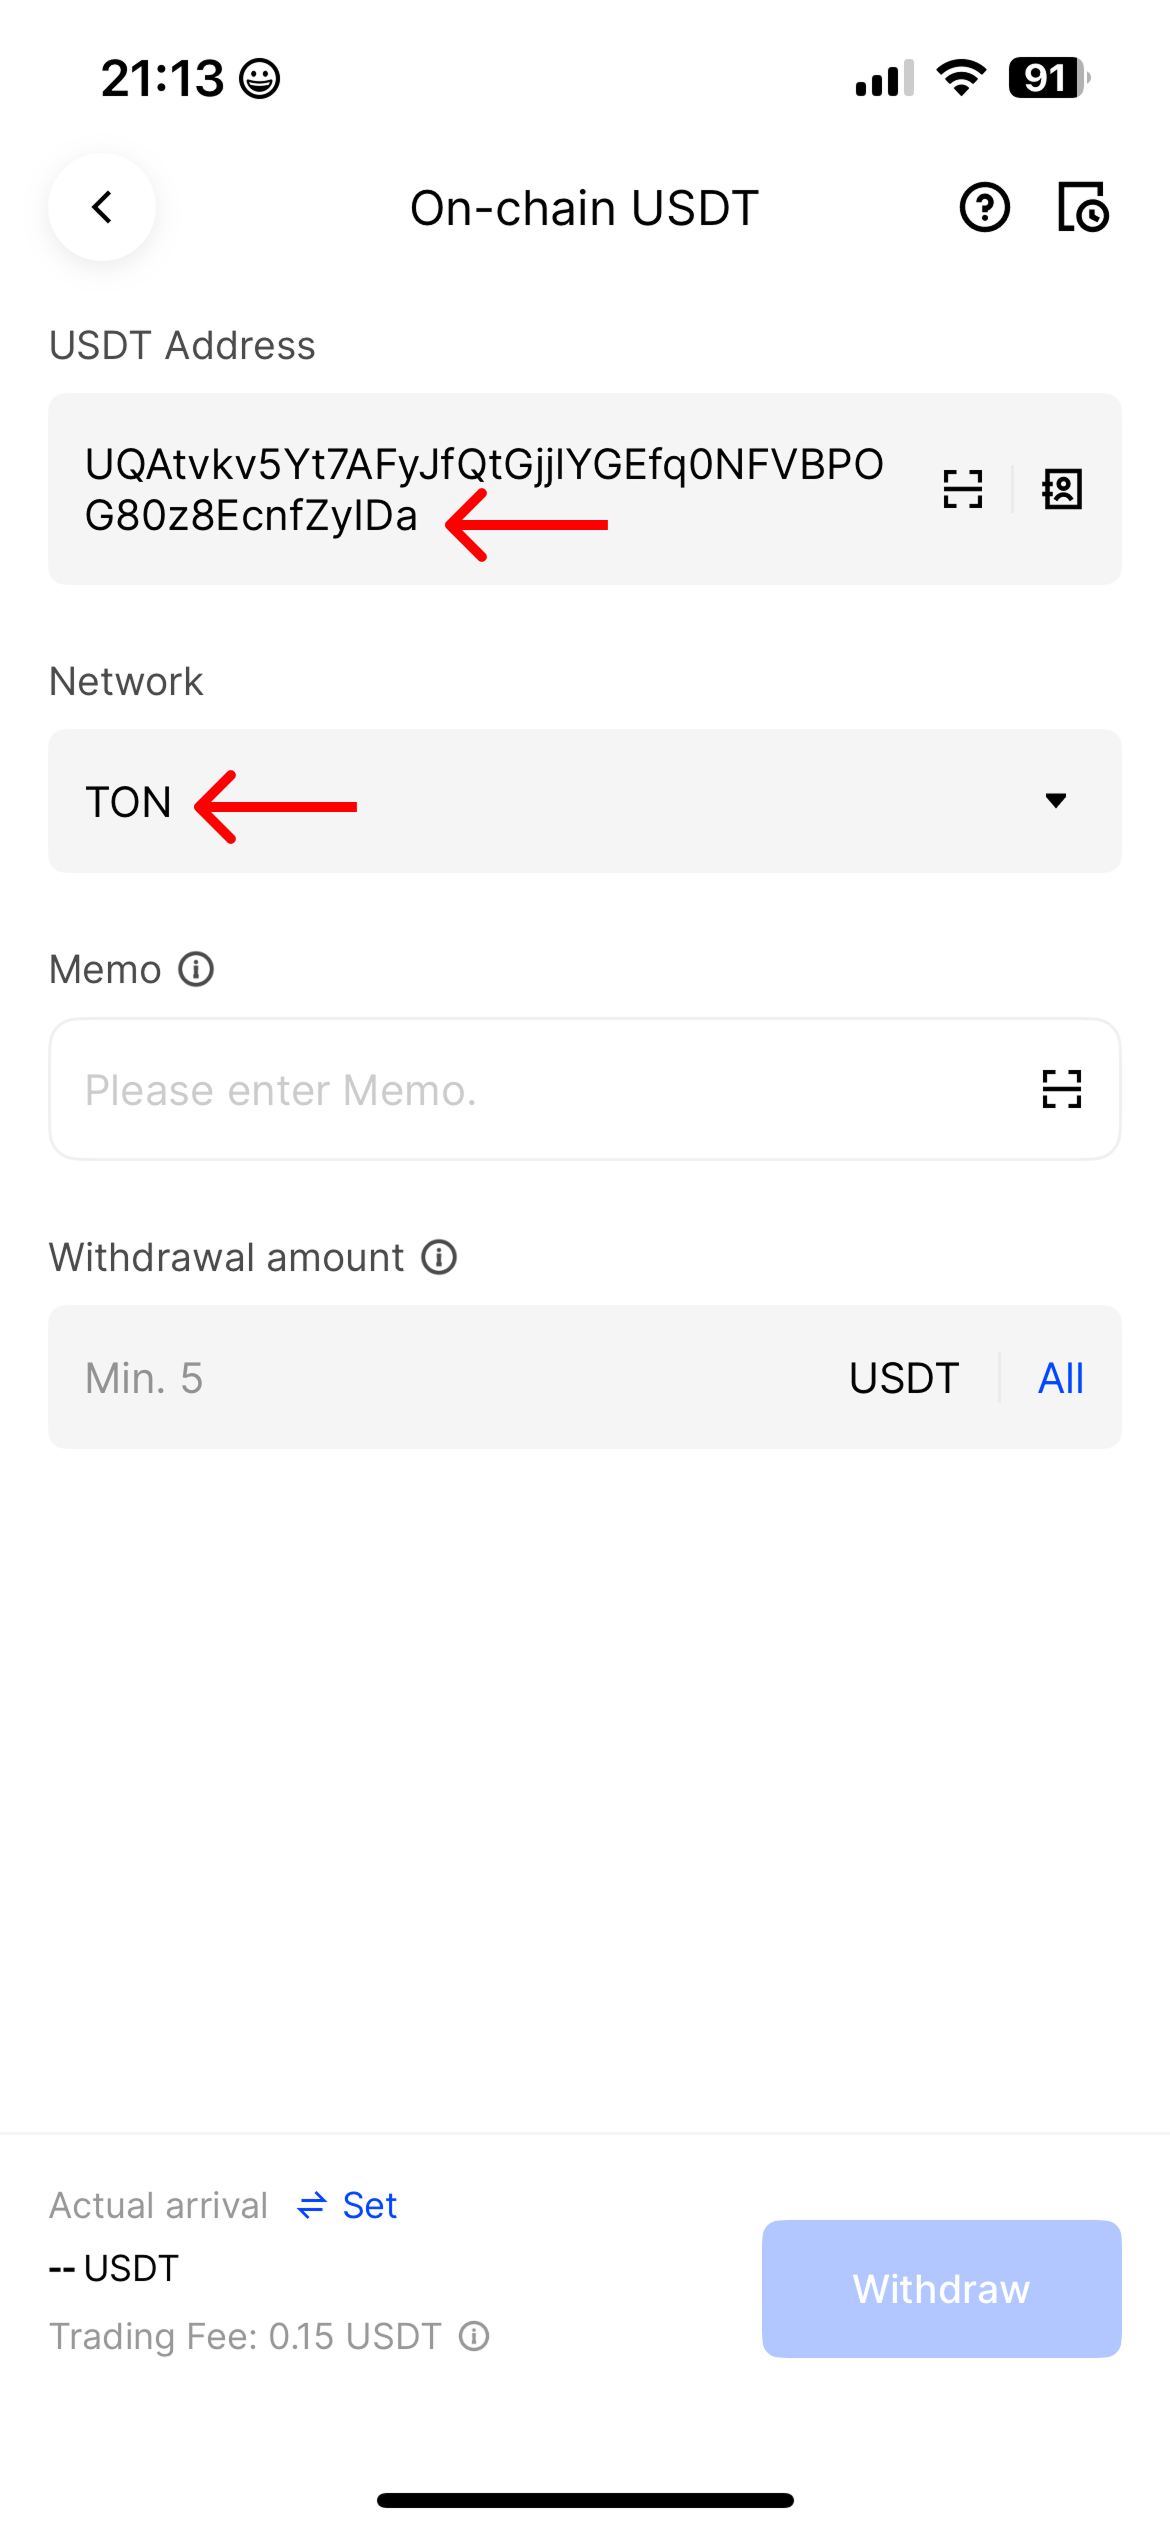Screen dimensions: 1170x2532
Task: Focus the Memo input field
Action: pos(540,1090)
